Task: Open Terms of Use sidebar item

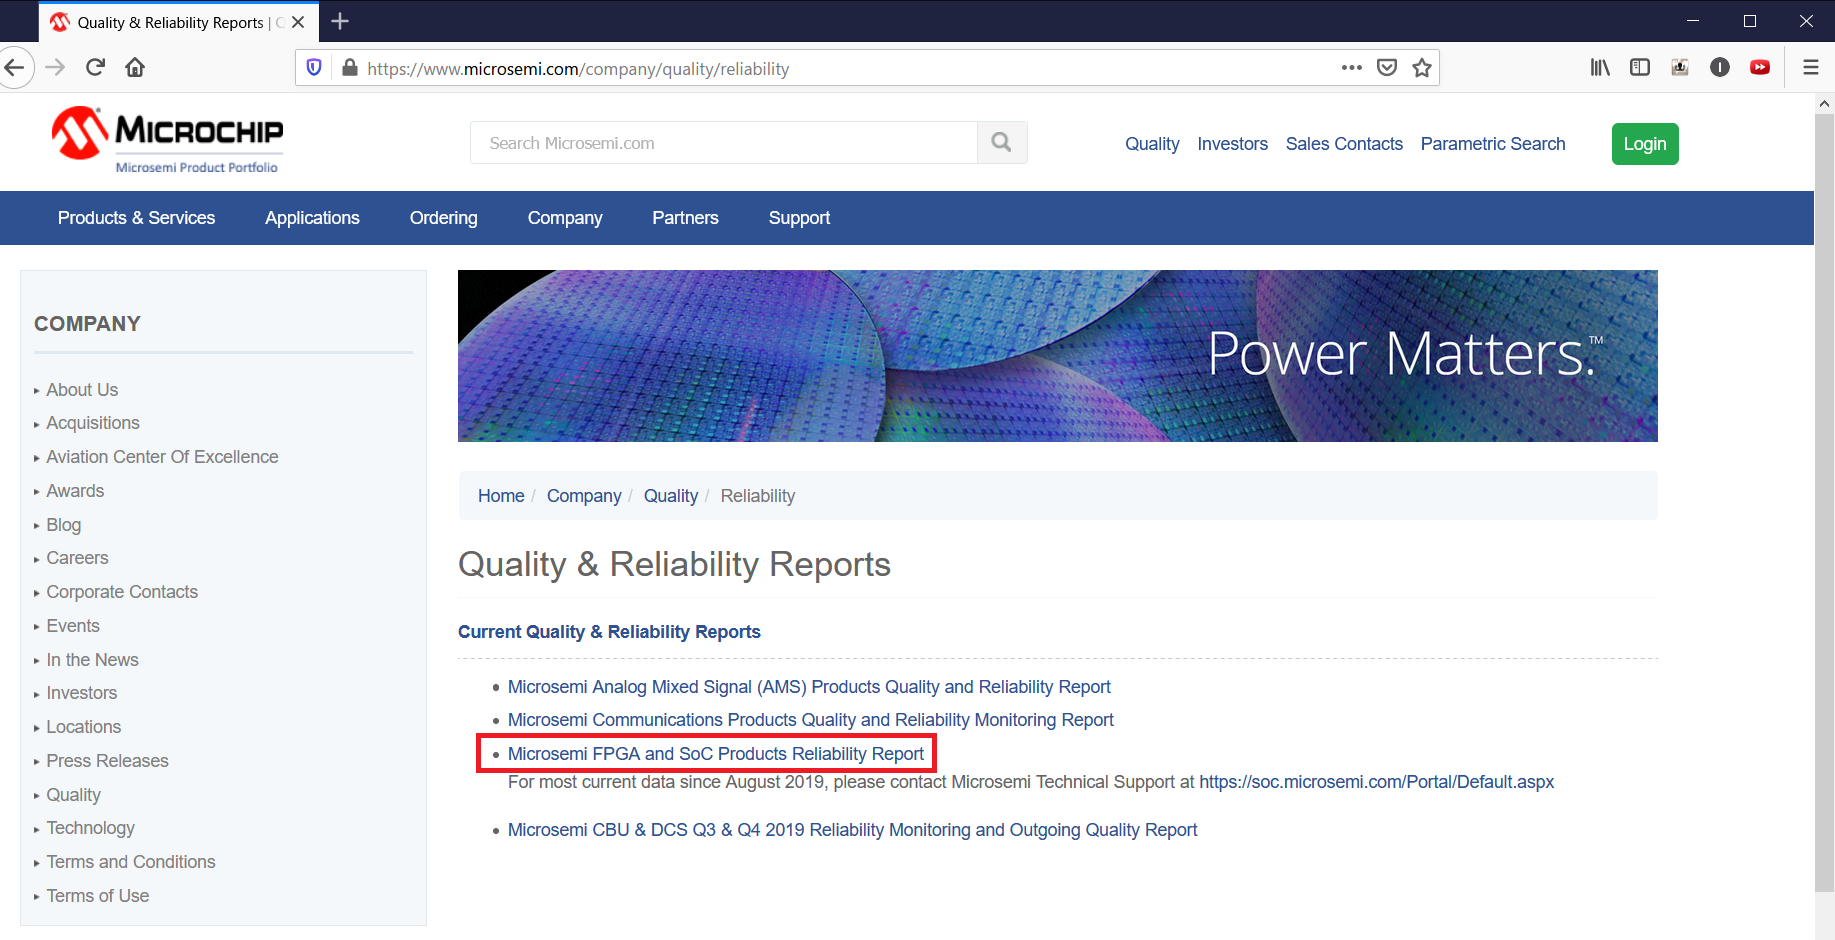Action: (x=97, y=896)
